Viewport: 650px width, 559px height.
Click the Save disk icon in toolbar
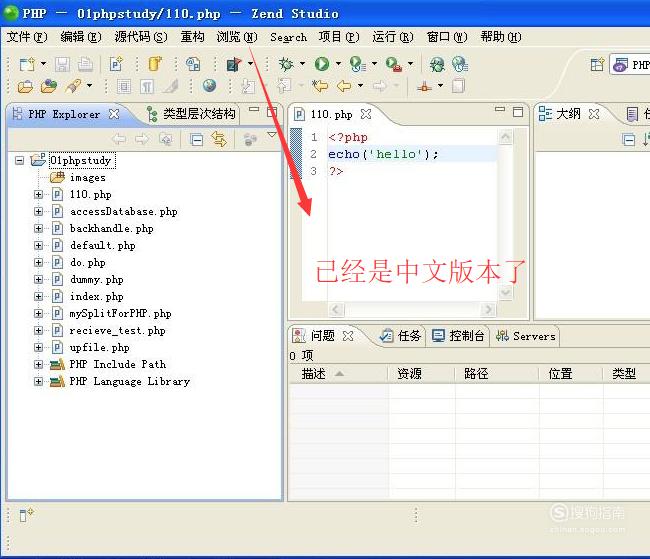(62, 64)
